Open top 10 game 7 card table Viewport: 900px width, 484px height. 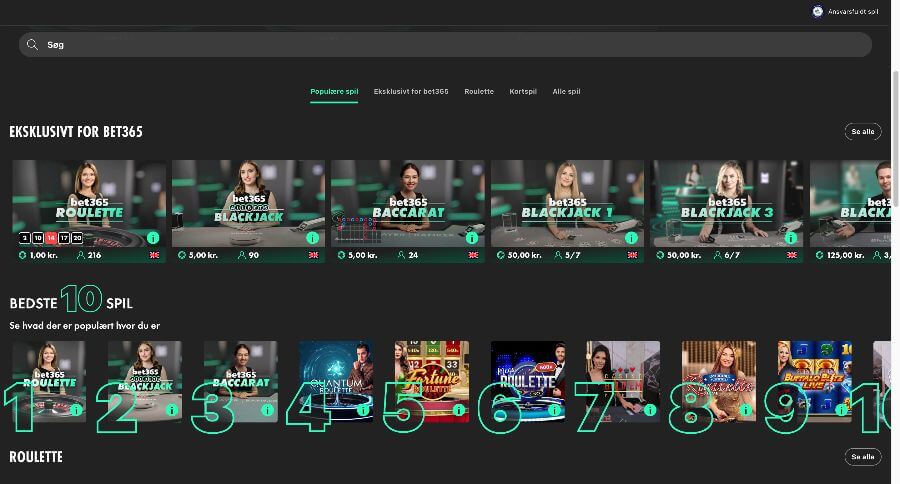(623, 381)
